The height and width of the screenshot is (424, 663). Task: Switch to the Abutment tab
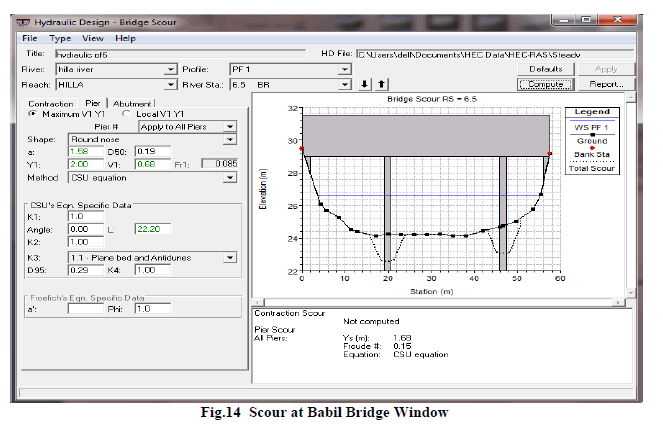(131, 103)
